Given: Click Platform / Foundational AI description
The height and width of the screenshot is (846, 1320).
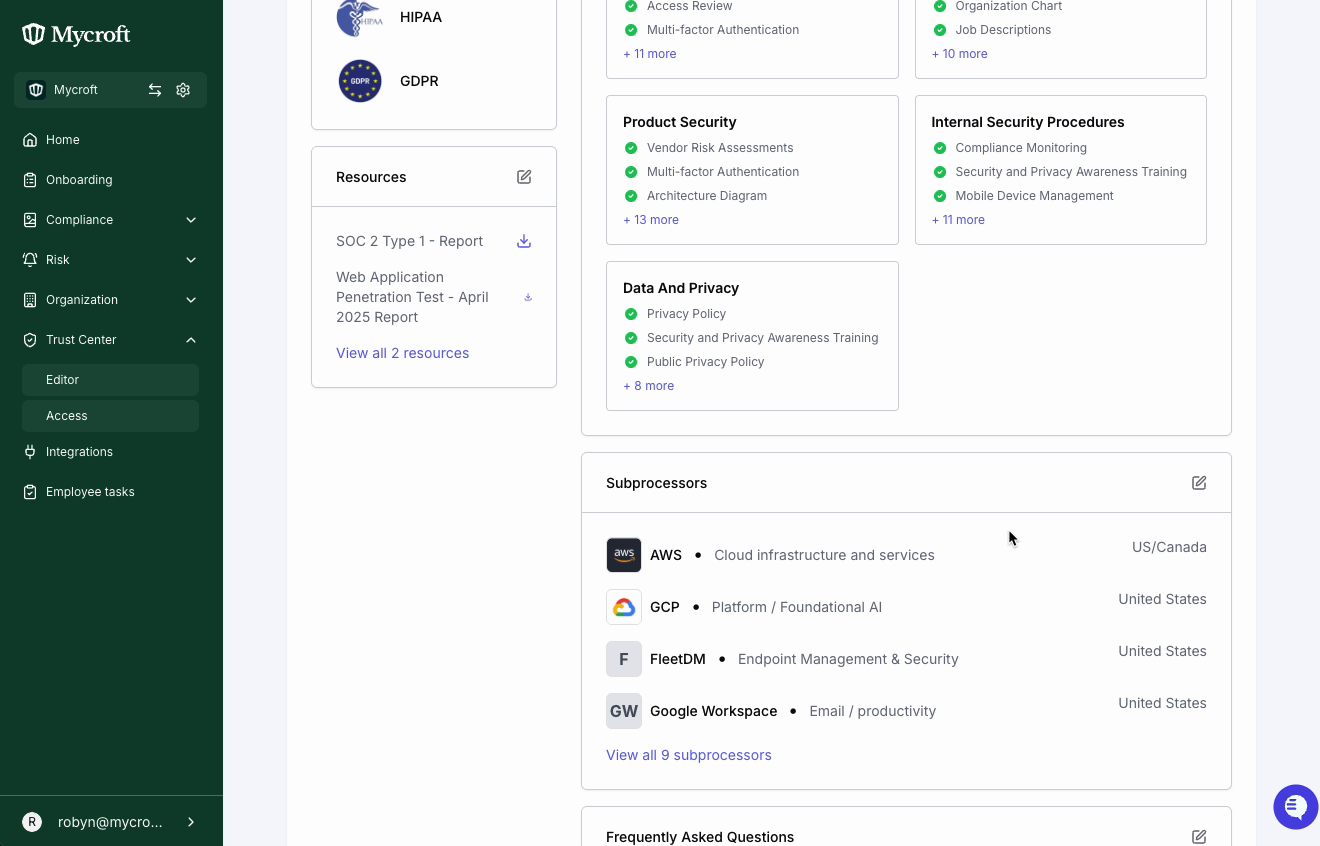Looking at the screenshot, I should [797, 607].
